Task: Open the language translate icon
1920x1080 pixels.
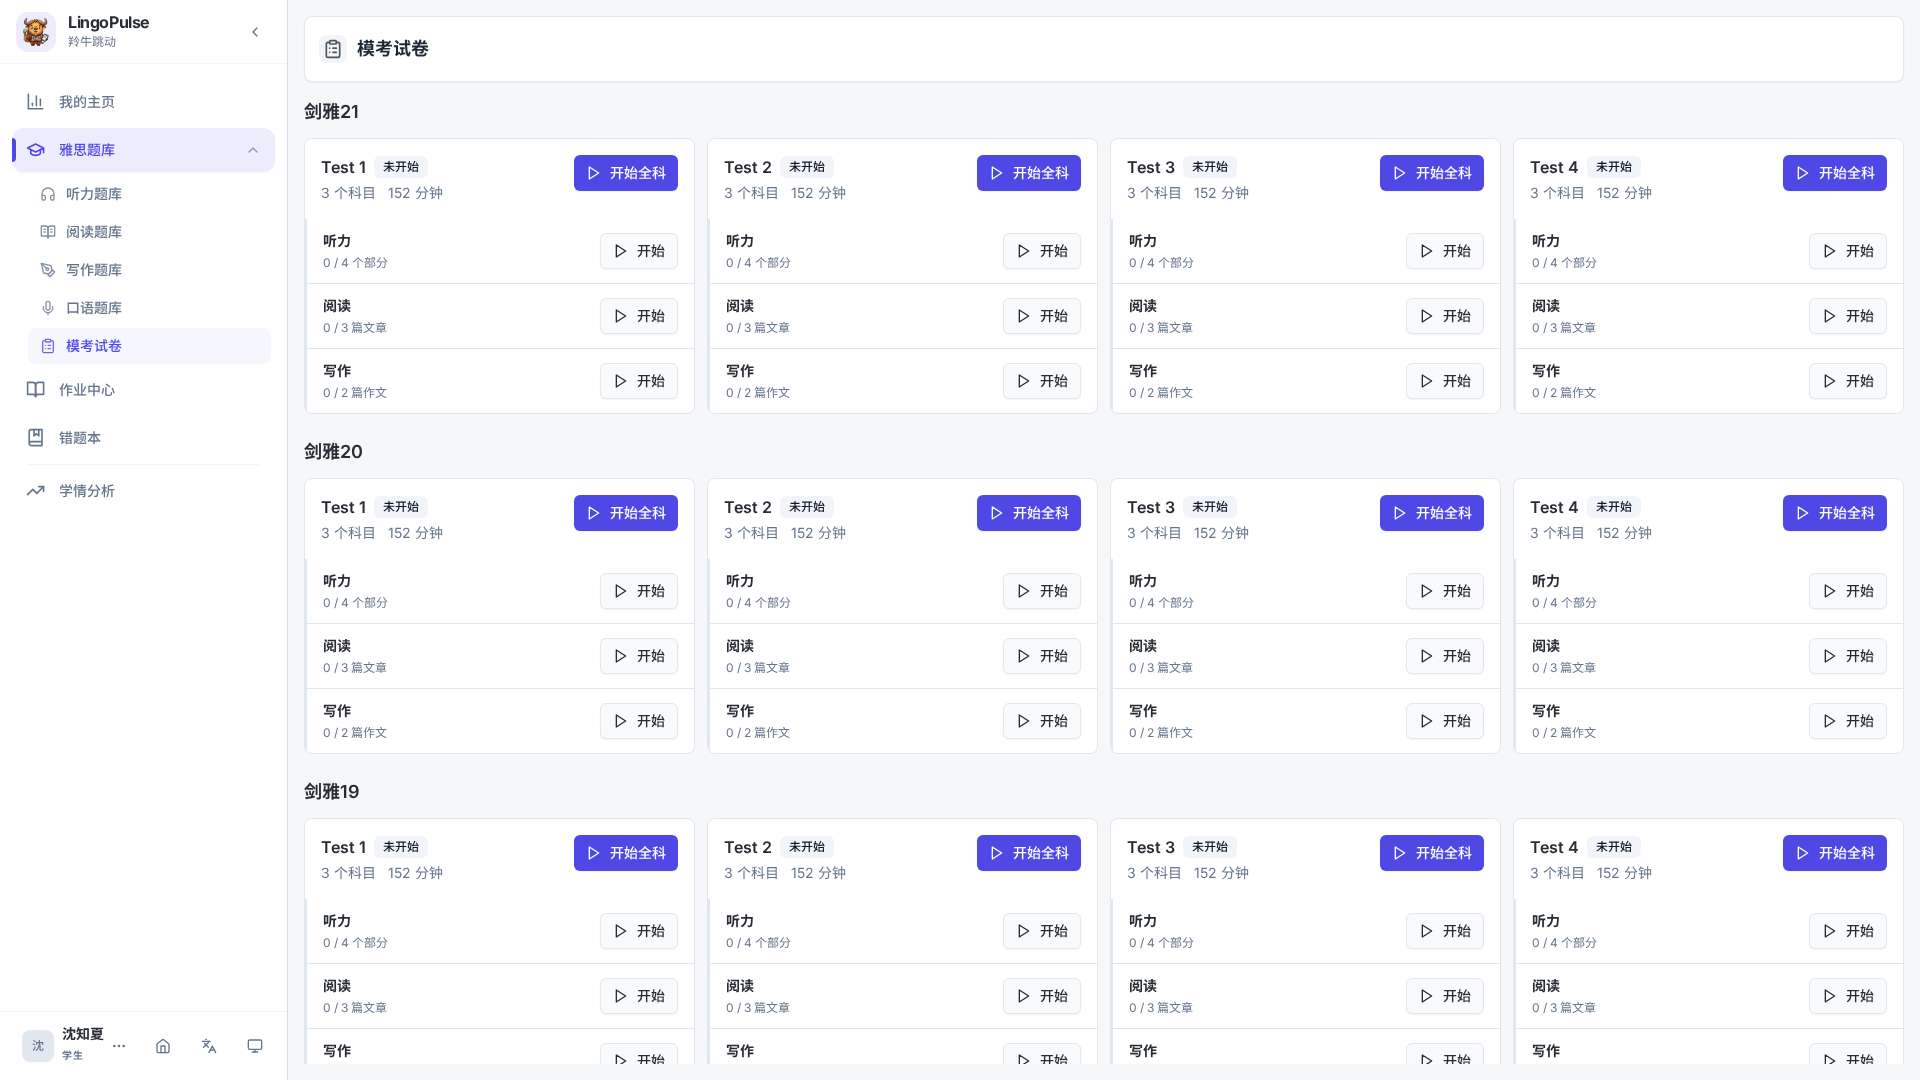Action: (209, 1046)
